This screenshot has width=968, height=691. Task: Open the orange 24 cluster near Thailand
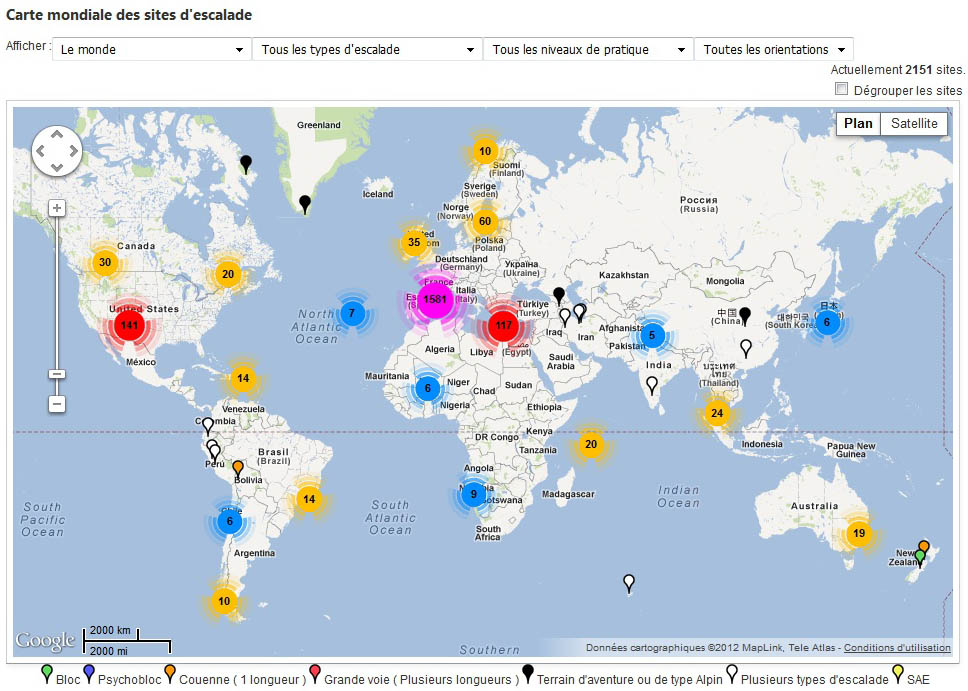[717, 414]
